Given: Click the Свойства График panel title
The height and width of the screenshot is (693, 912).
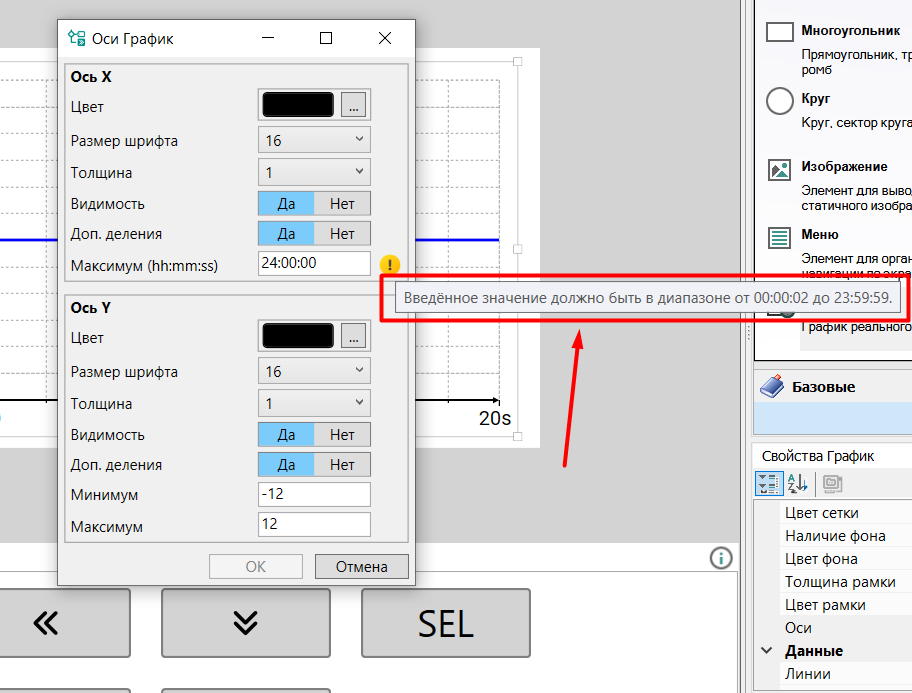Looking at the screenshot, I should pyautogui.click(x=817, y=456).
